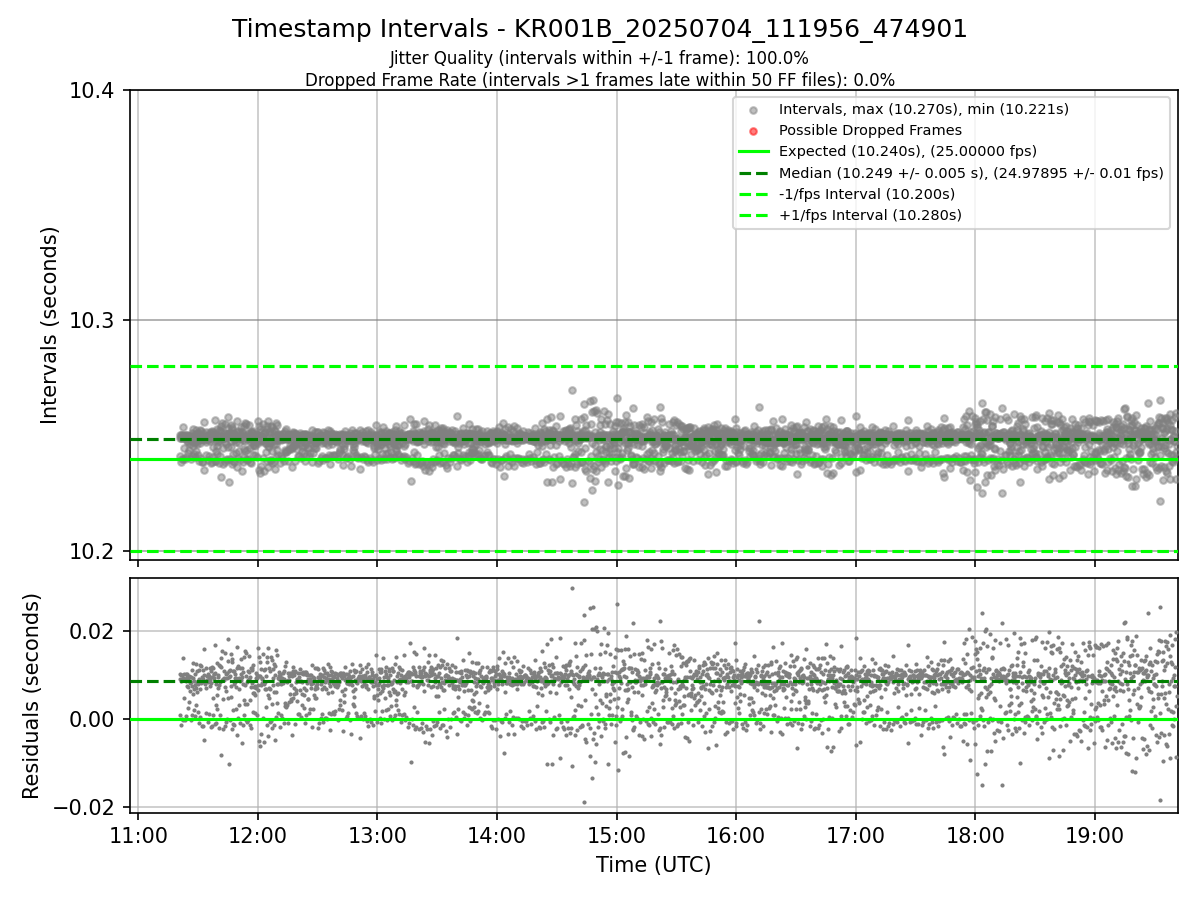Viewport: 1200px width, 900px height.
Task: Click the 13:00 time tick label
Action: coord(377,834)
